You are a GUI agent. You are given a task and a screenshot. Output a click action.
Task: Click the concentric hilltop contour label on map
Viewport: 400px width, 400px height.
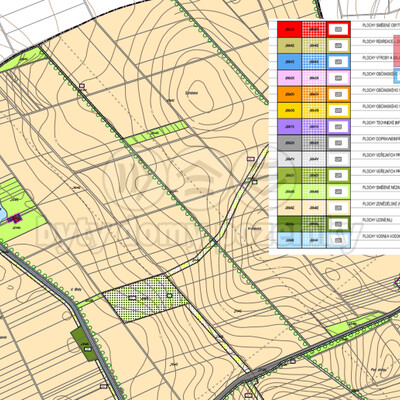pyautogui.click(x=191, y=93)
